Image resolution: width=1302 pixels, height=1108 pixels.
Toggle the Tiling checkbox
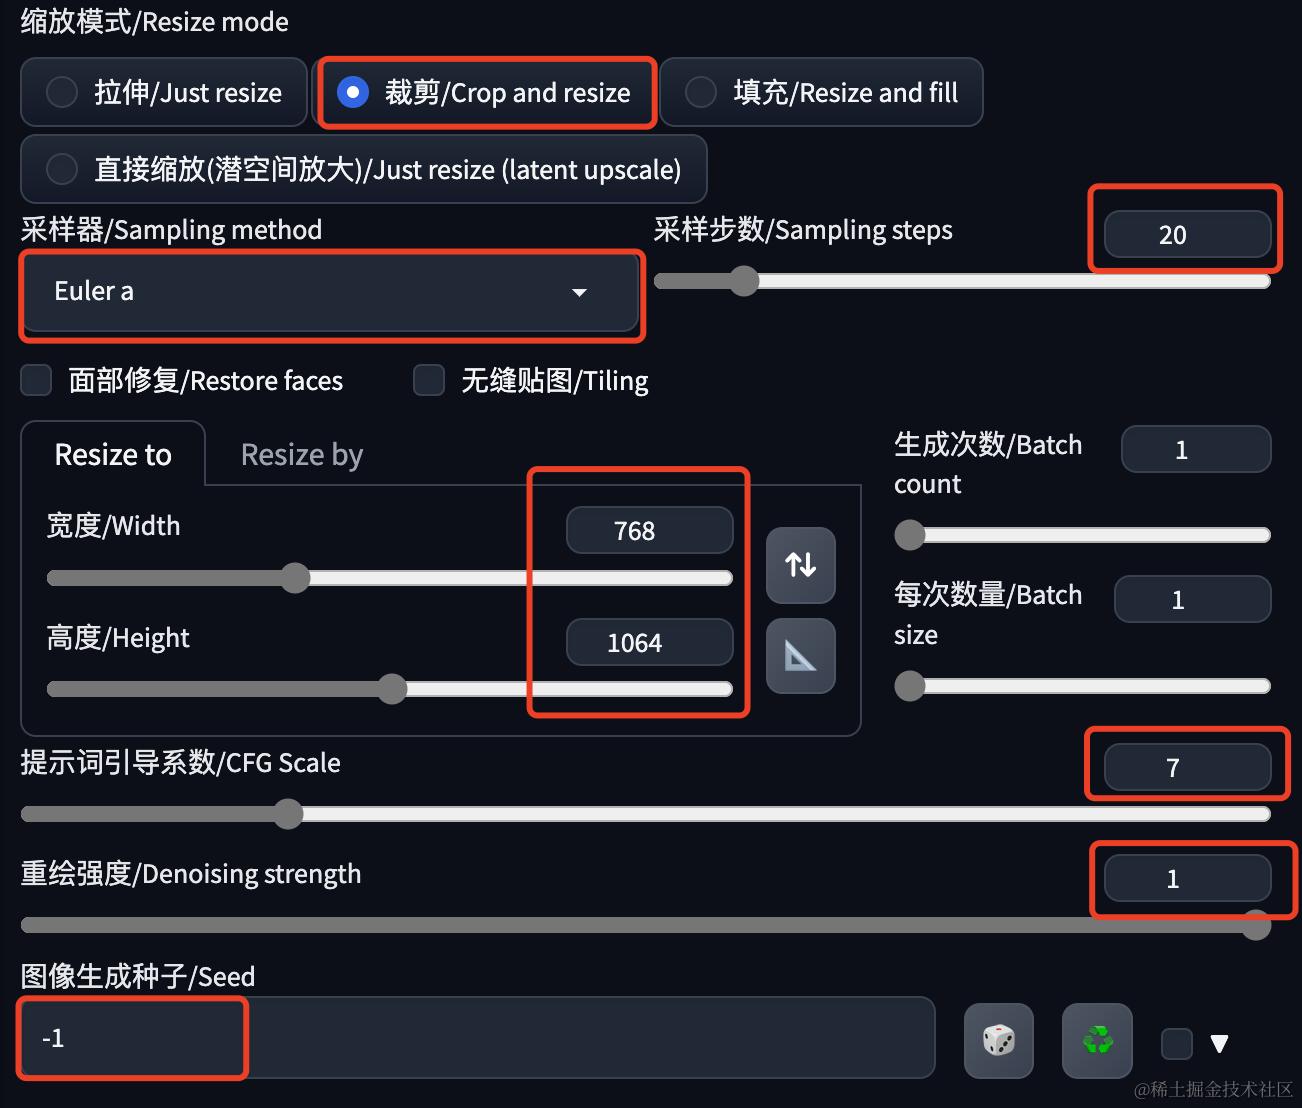point(429,380)
